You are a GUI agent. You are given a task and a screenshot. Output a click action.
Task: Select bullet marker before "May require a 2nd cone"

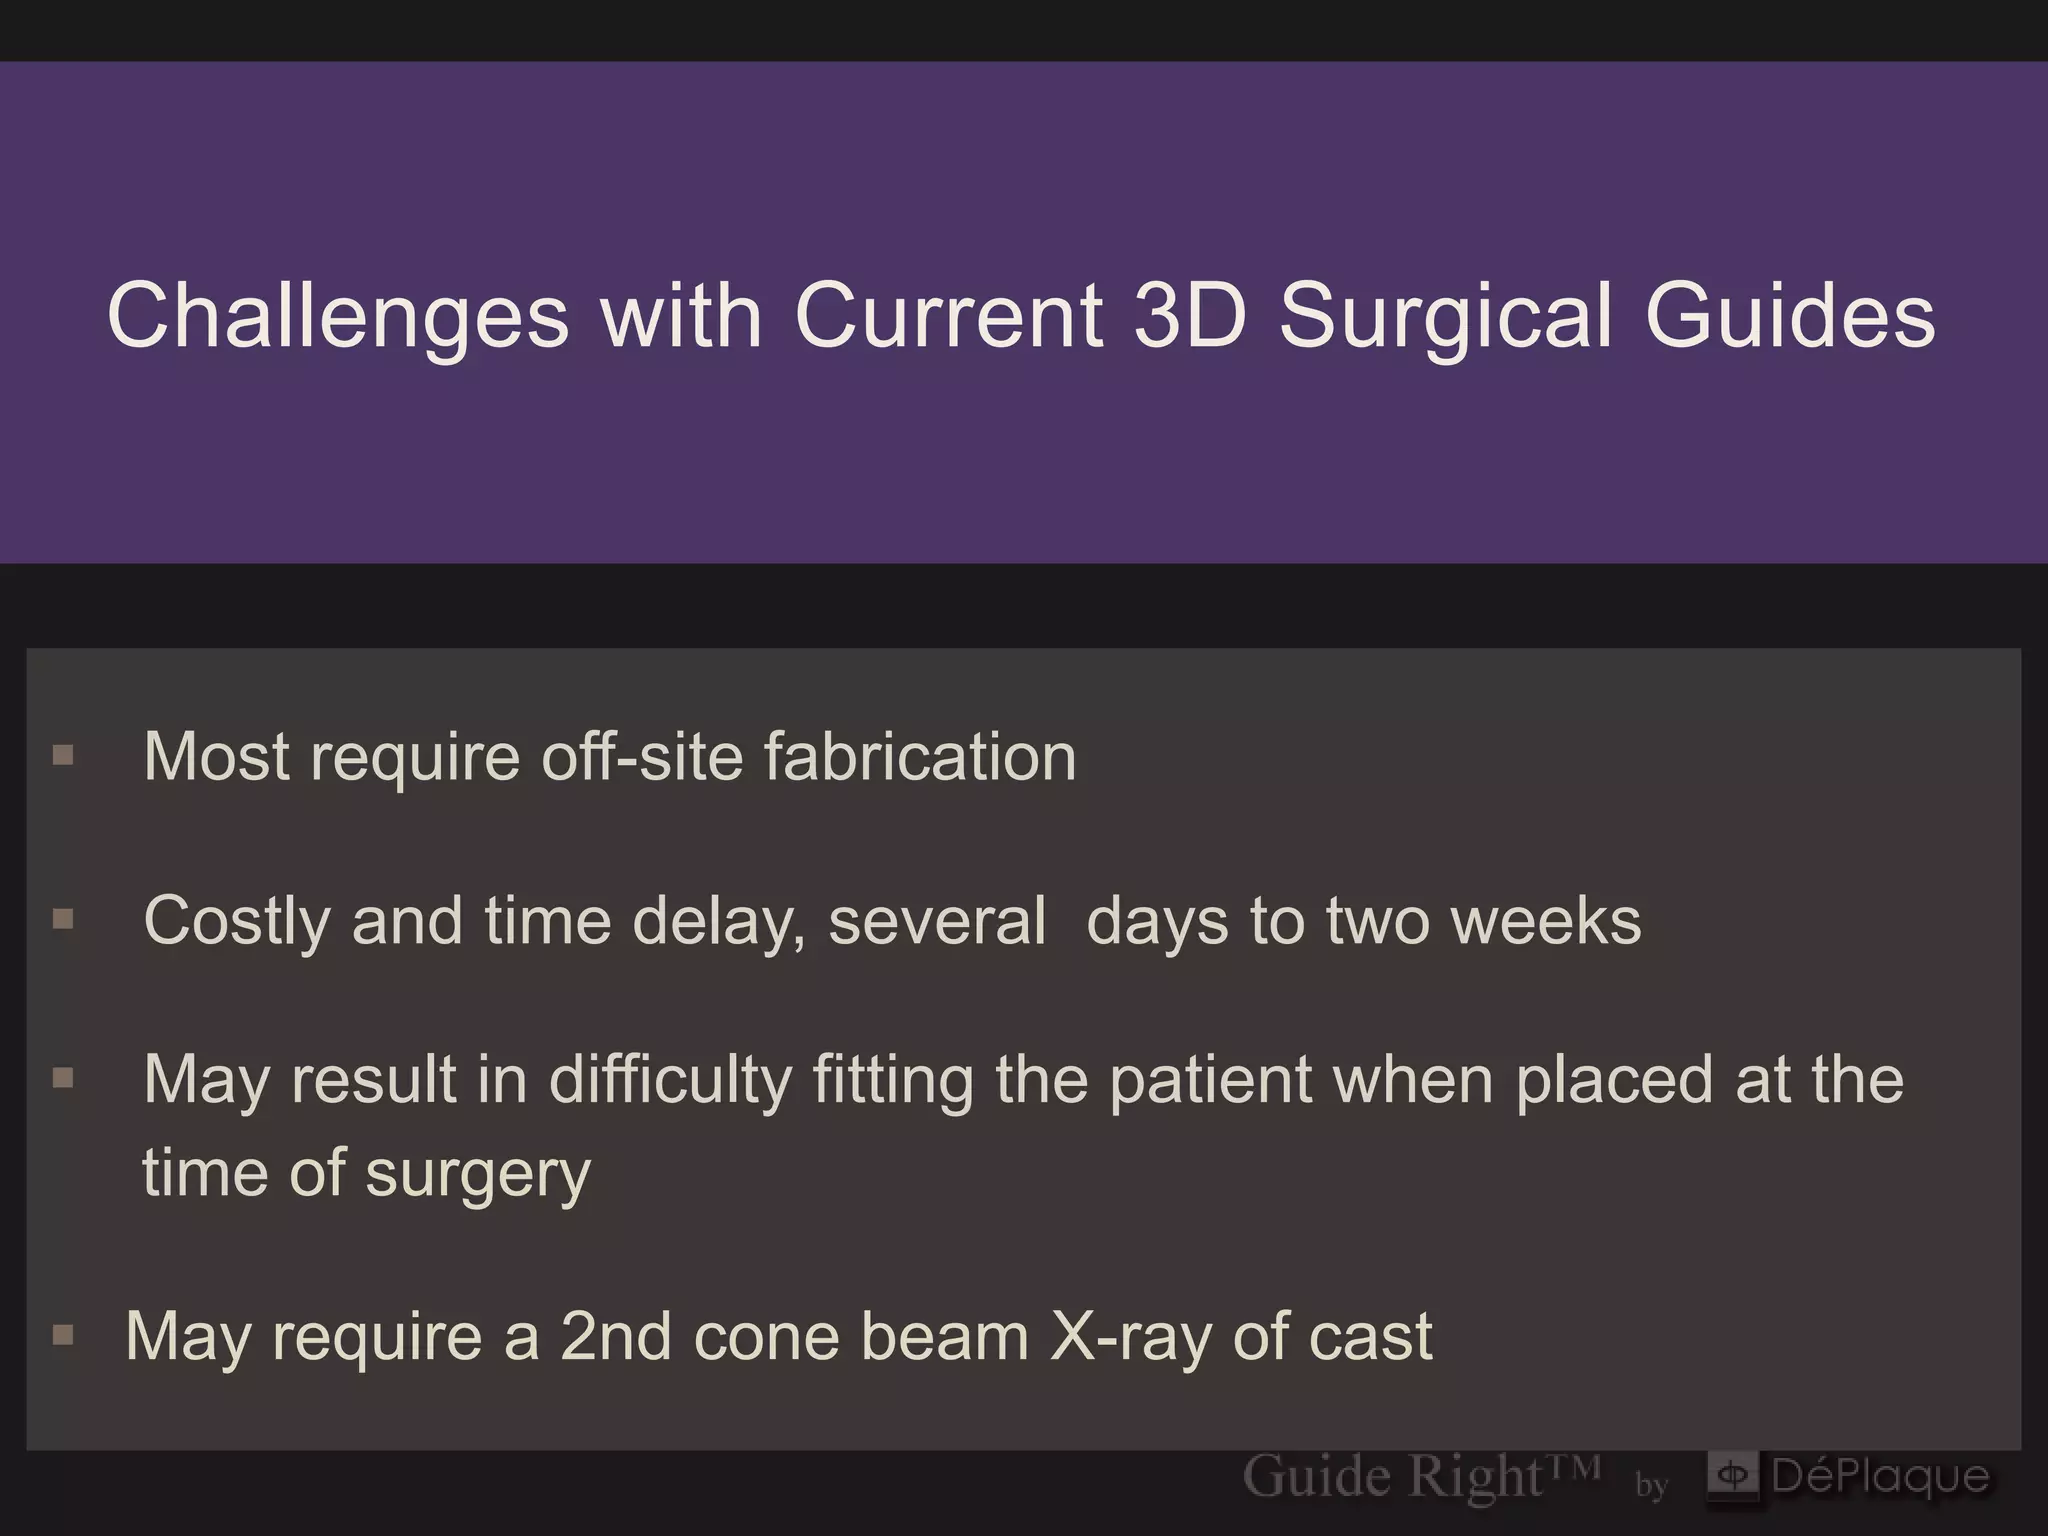63,1334
